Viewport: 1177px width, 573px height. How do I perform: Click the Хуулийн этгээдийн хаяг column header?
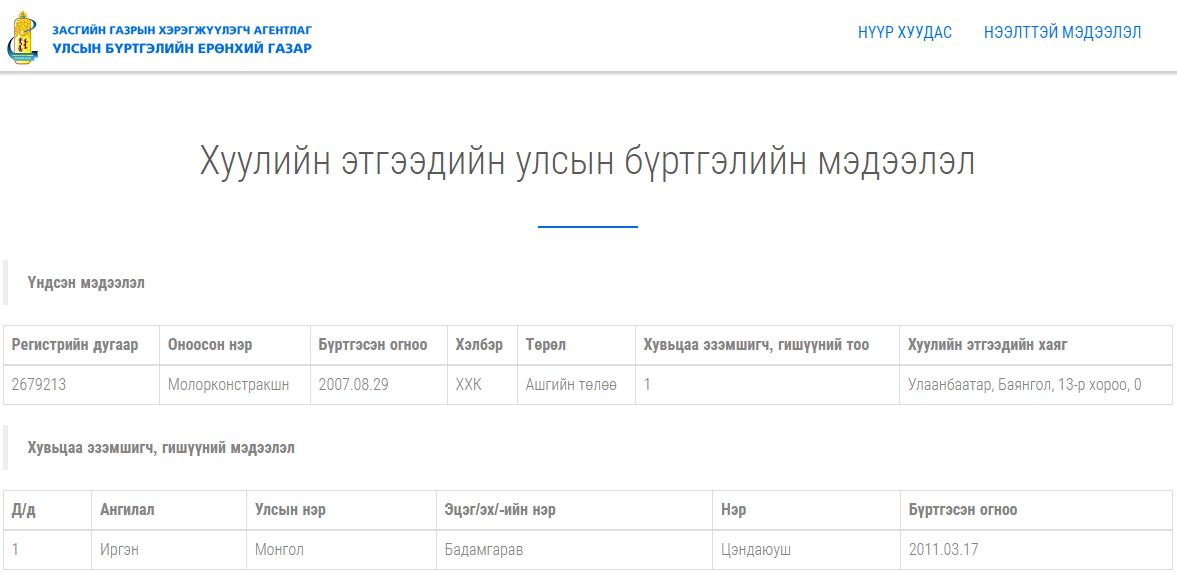(x=987, y=345)
